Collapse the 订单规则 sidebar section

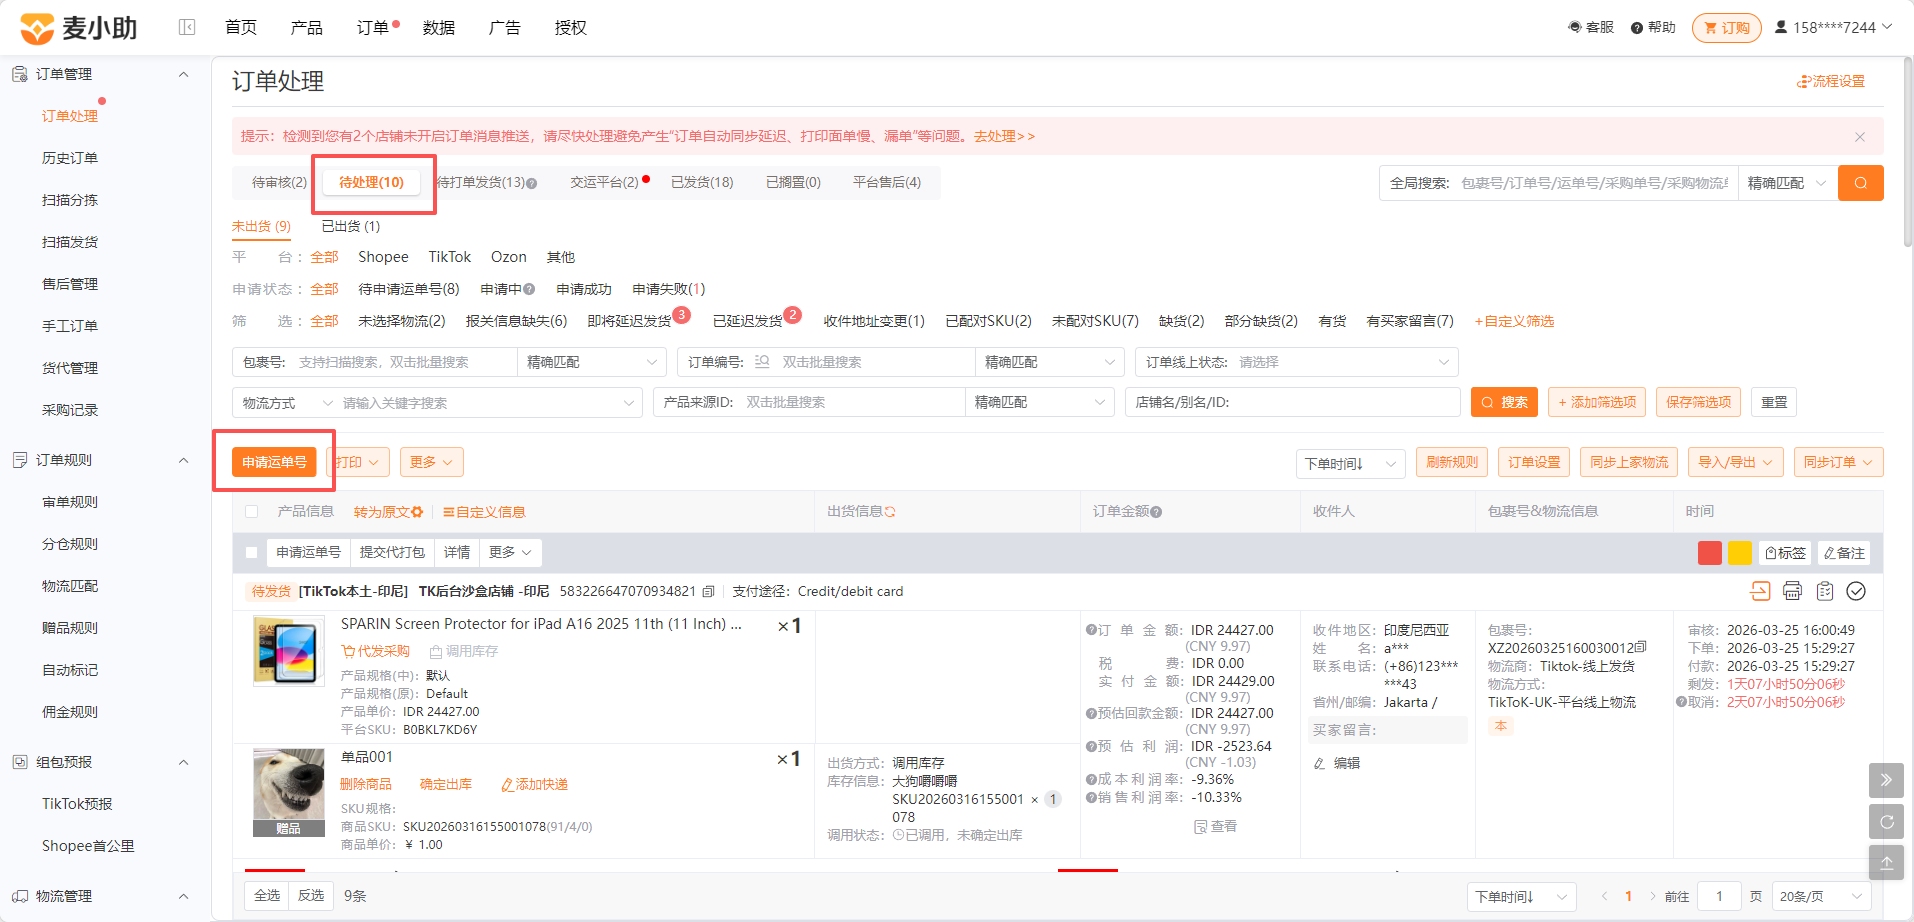tap(183, 460)
